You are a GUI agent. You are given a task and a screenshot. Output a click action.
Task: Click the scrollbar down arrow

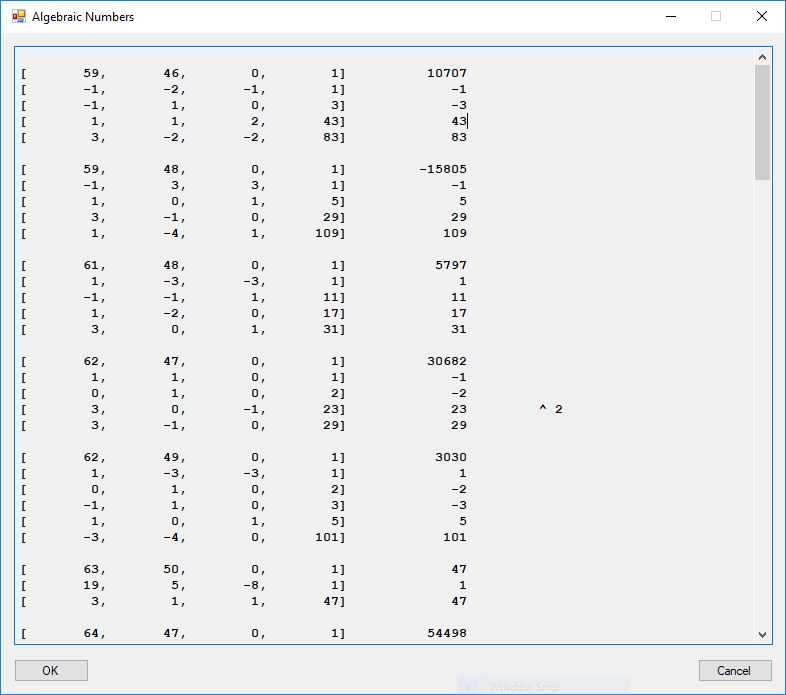(x=763, y=634)
